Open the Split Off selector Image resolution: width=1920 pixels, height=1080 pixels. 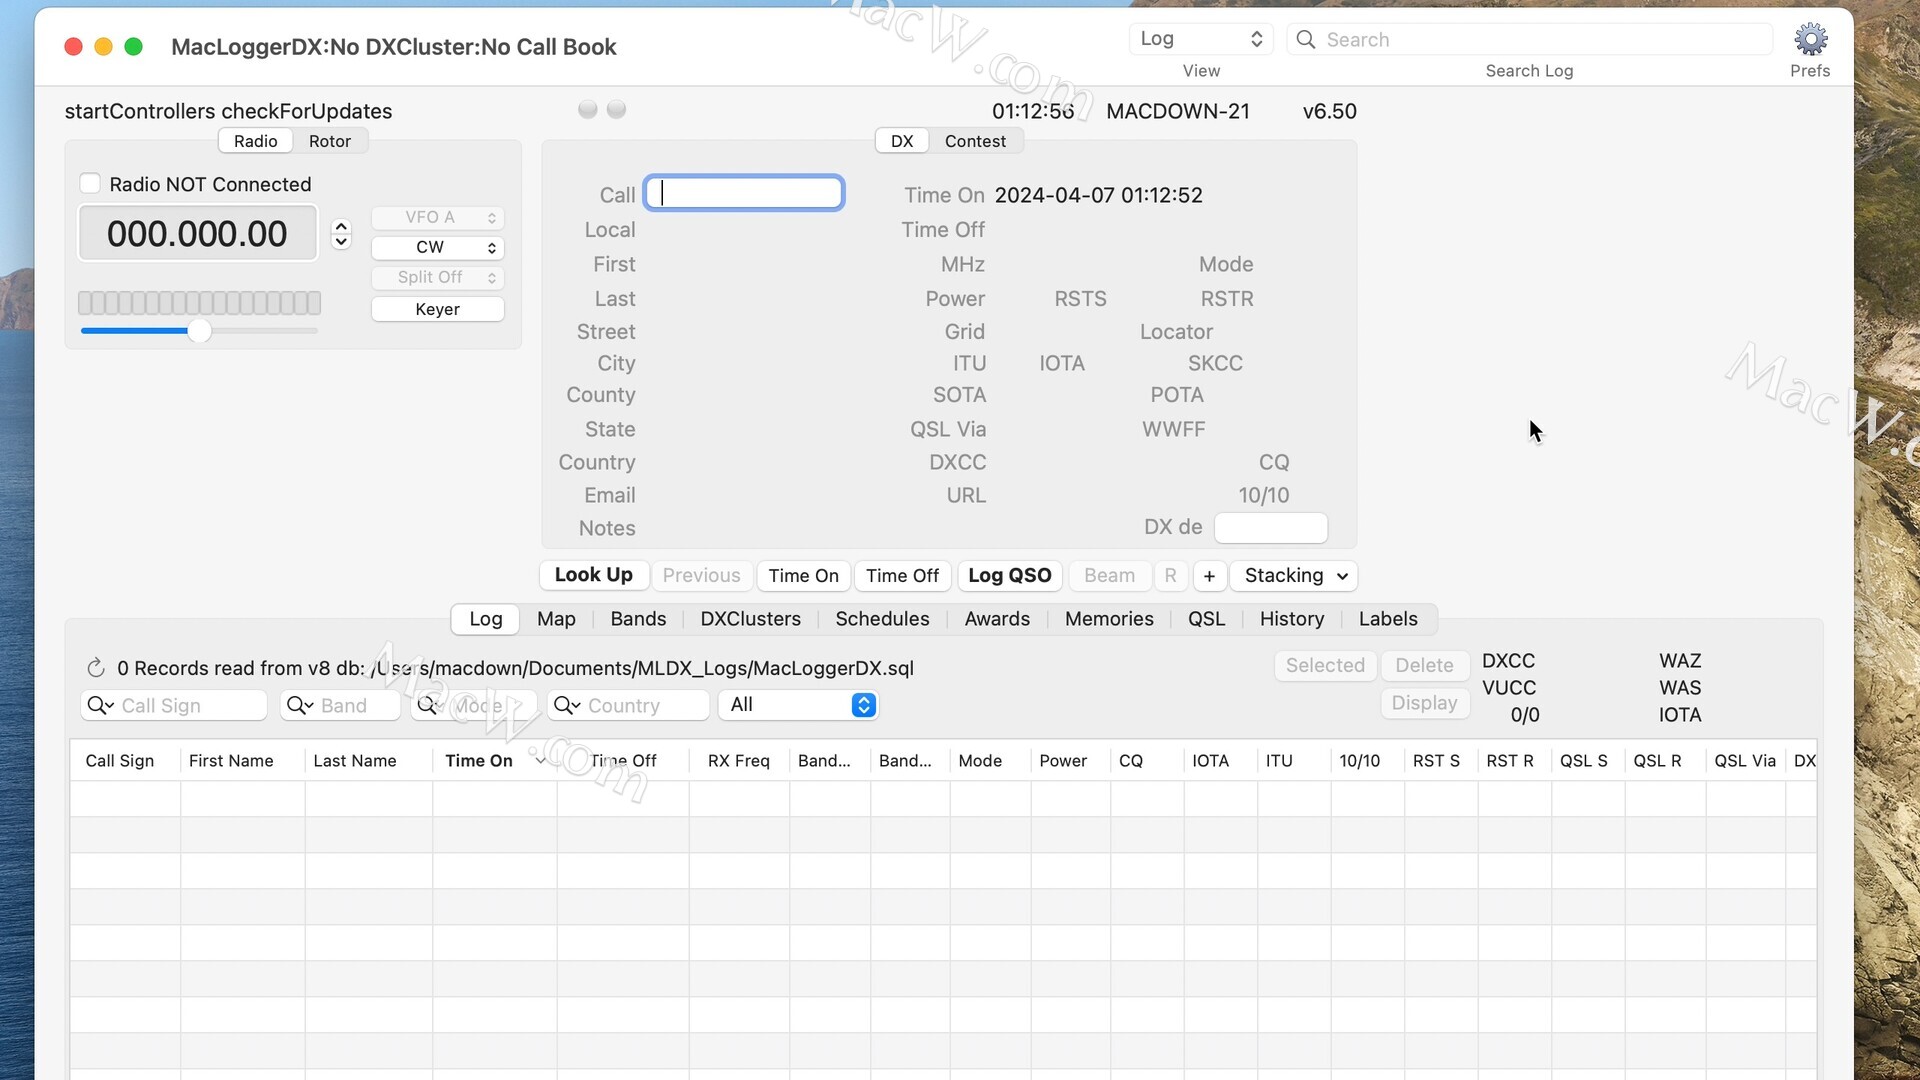438,277
